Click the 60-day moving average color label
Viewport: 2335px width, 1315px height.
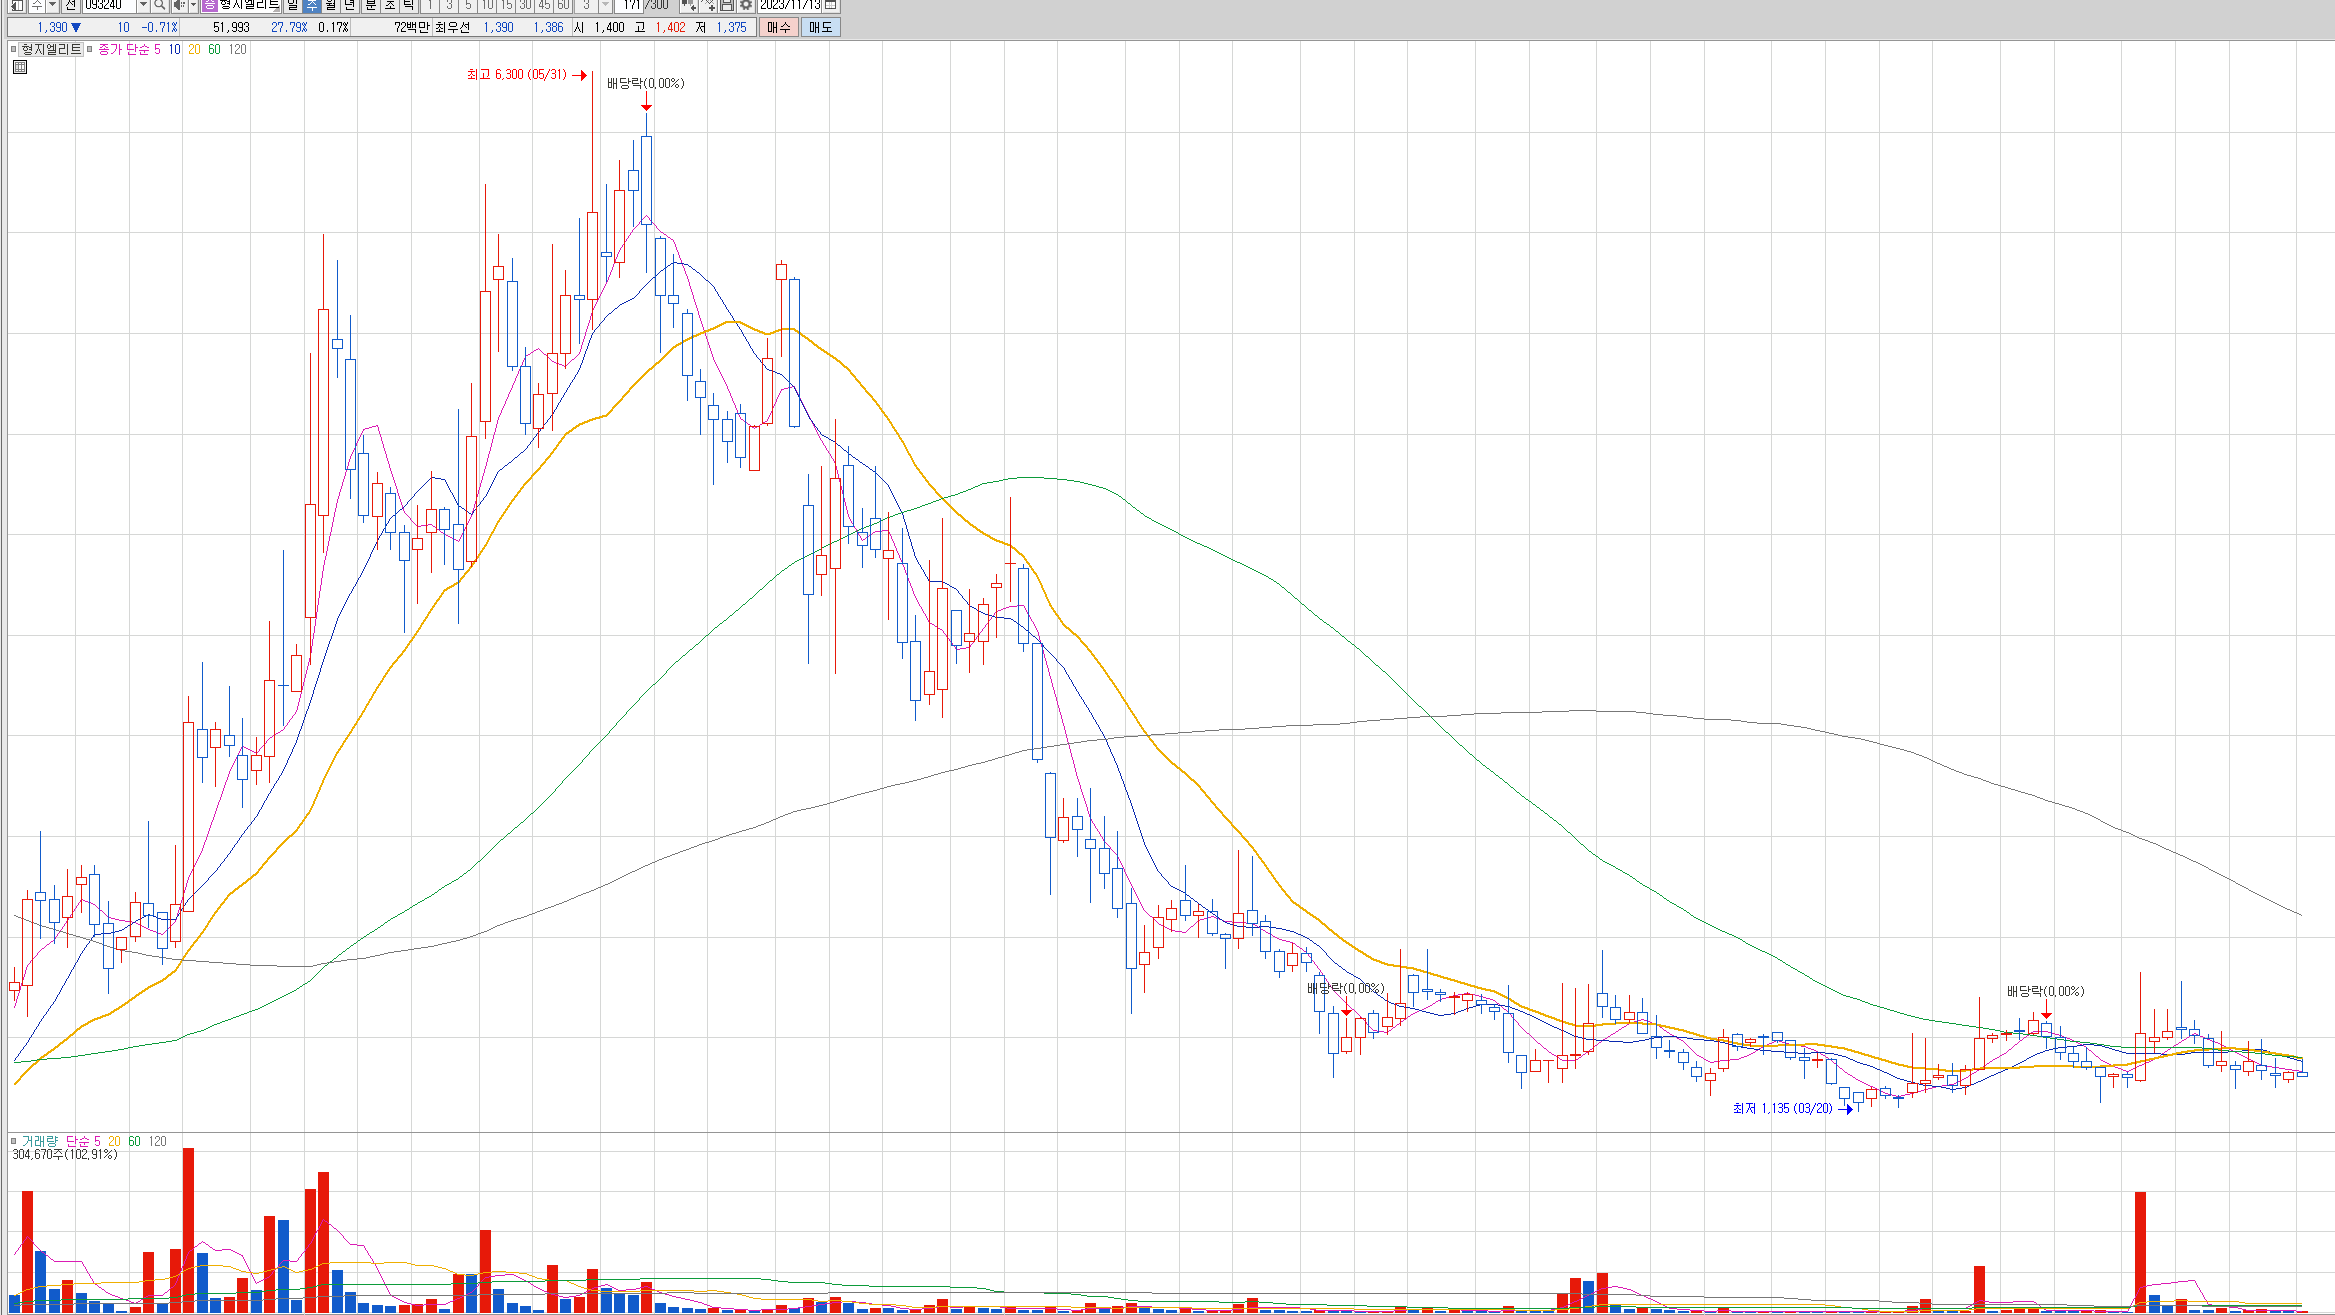point(214,49)
